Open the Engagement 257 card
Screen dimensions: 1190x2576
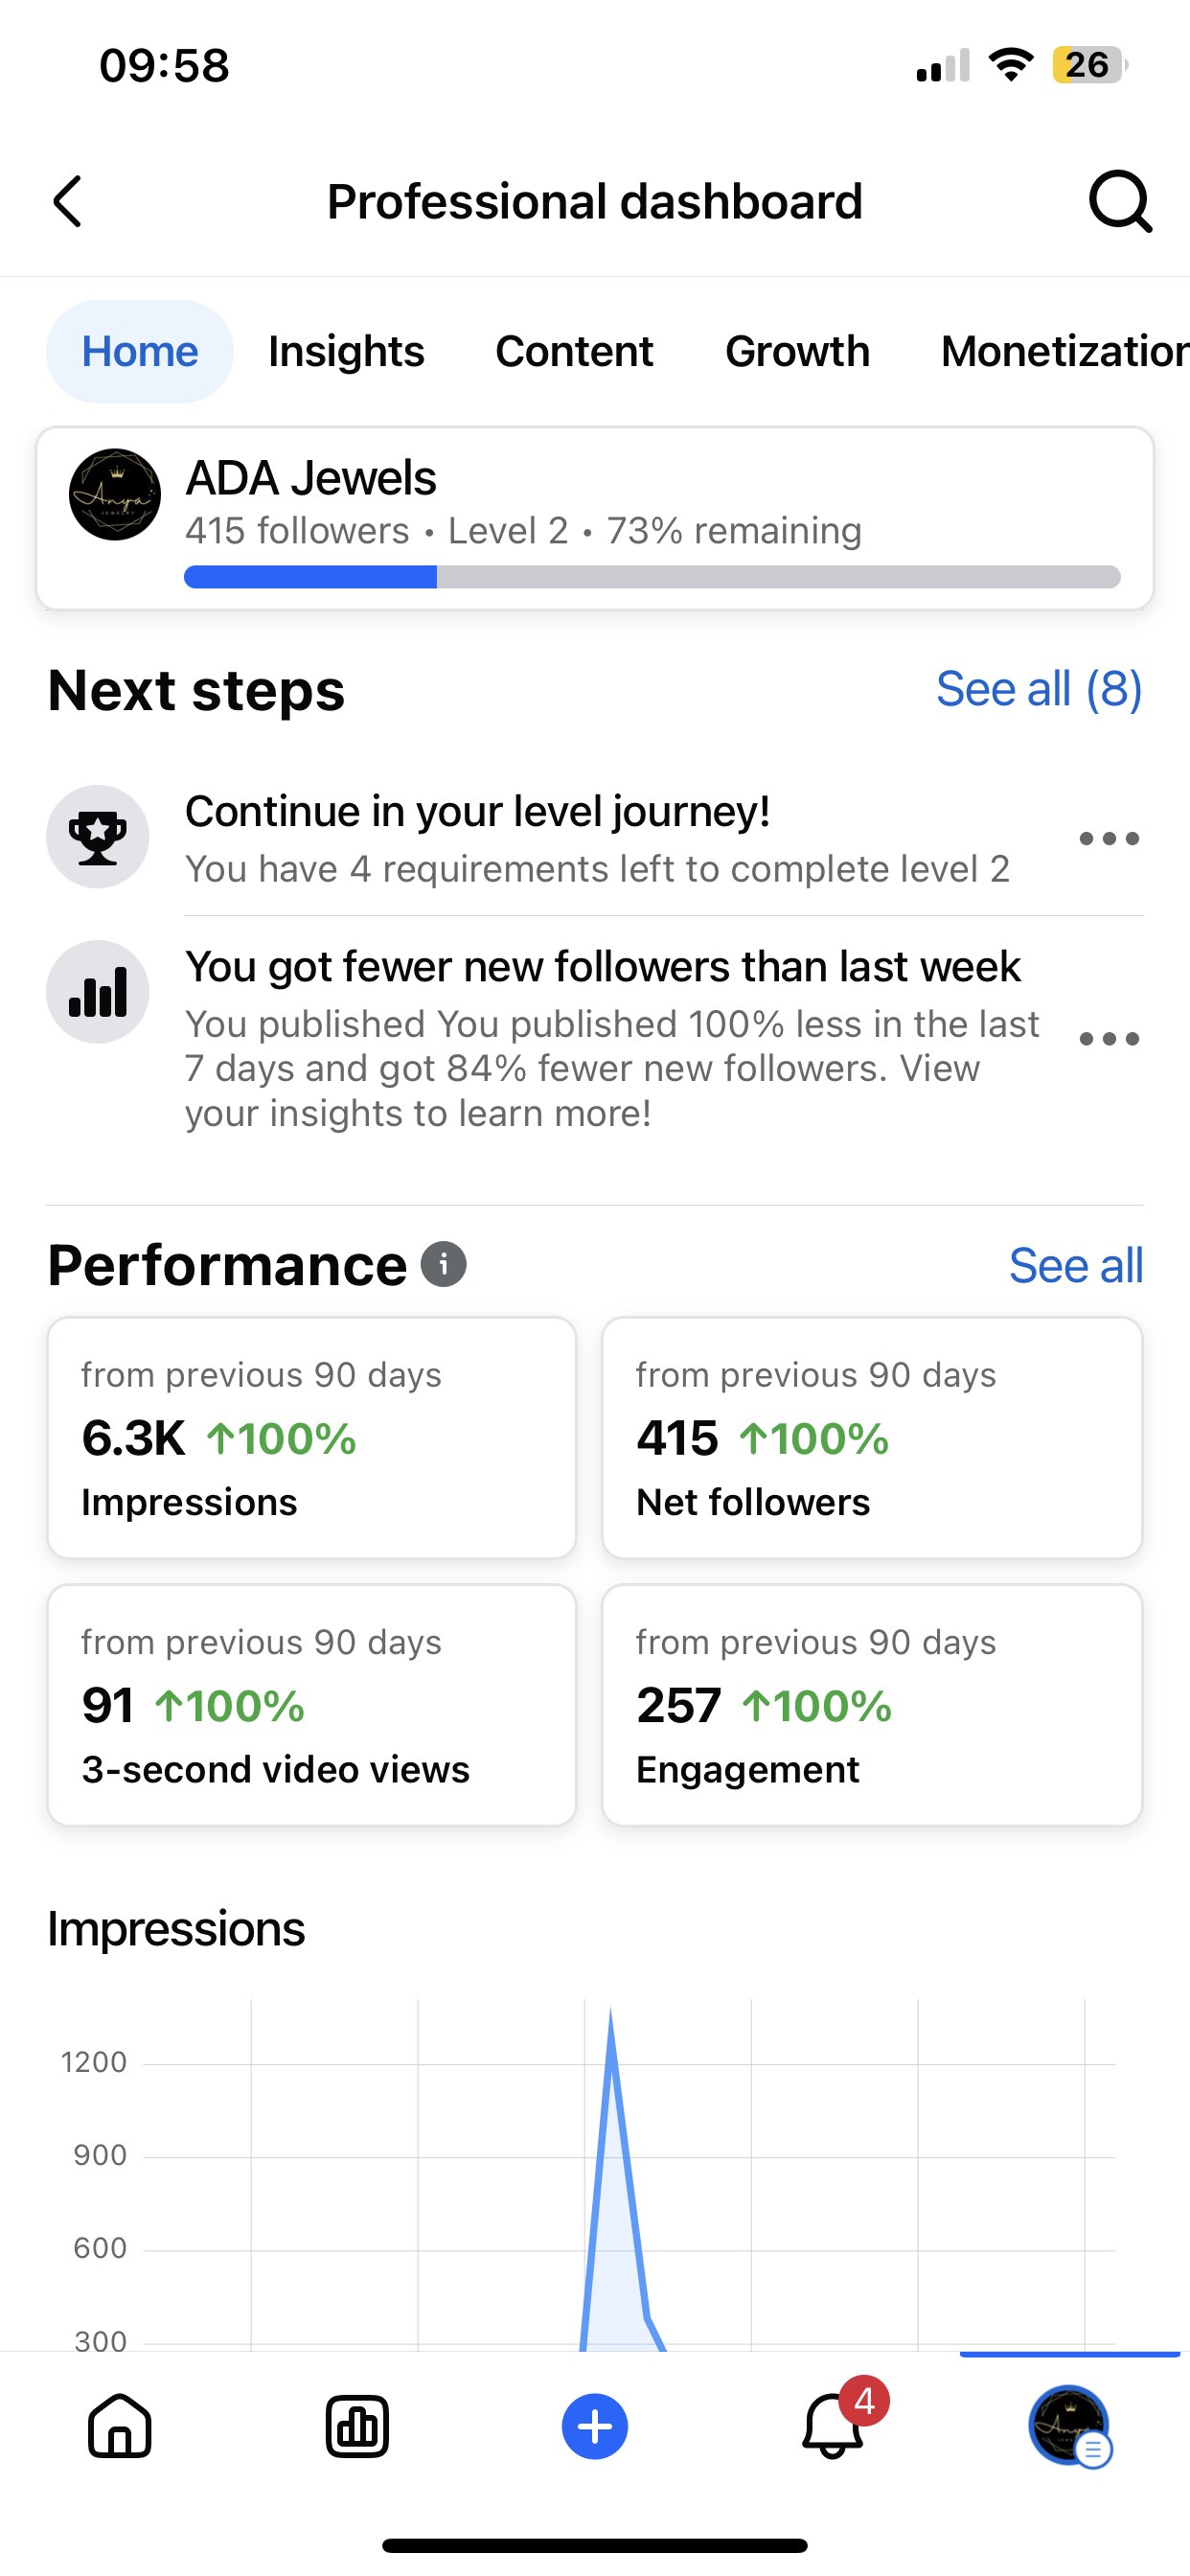coord(872,1705)
